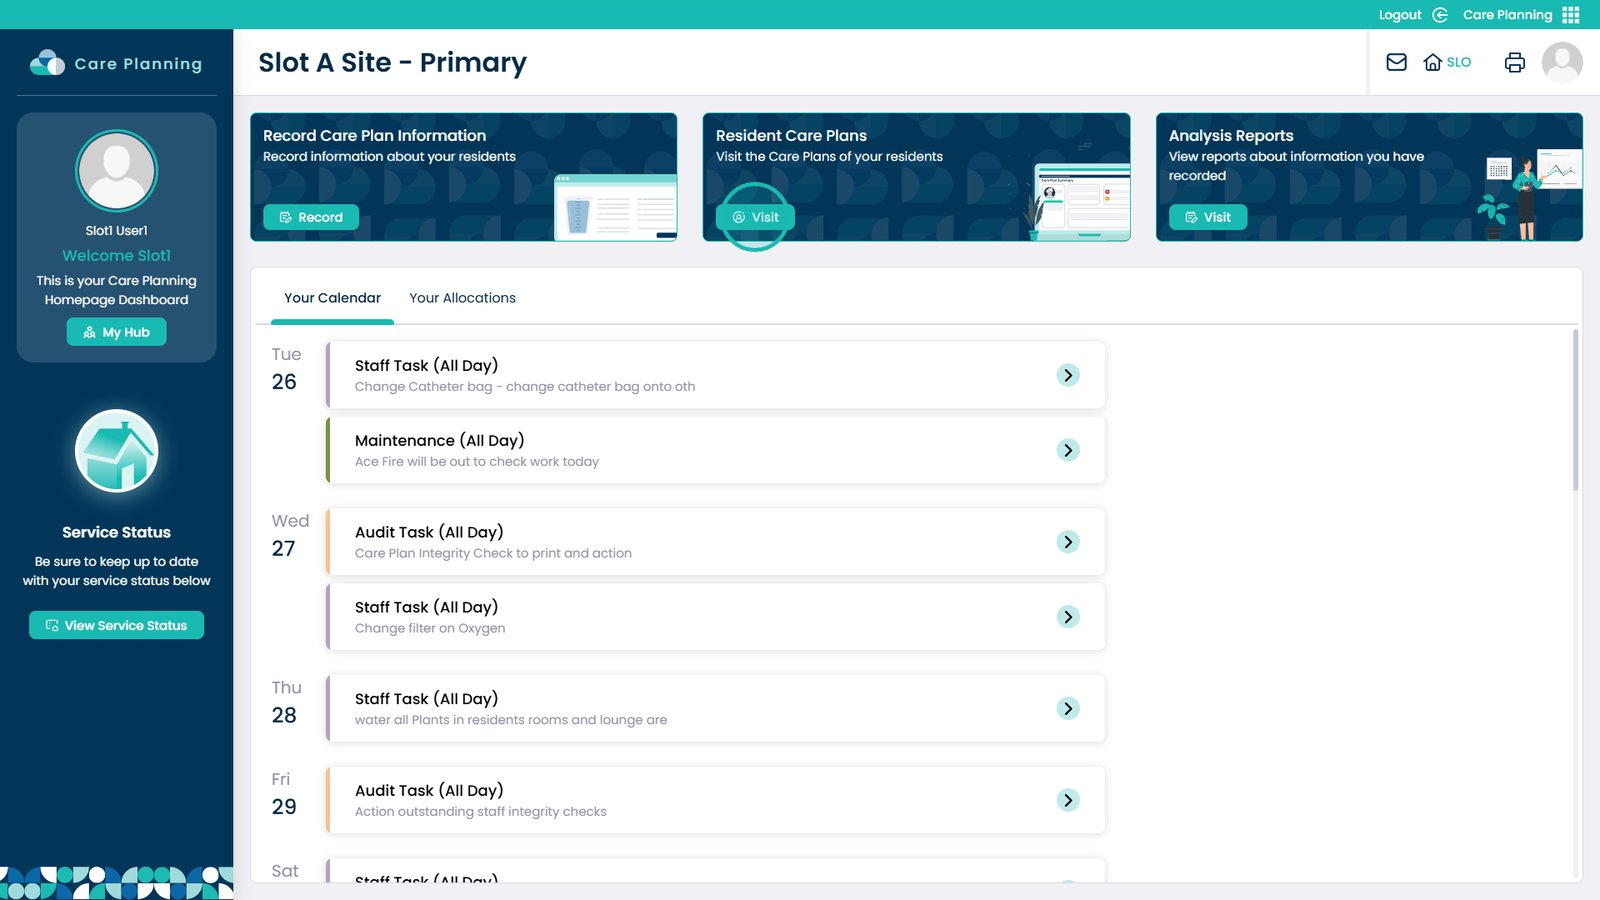Click the SLO home icon
Image resolution: width=1600 pixels, height=900 pixels.
[x=1433, y=62]
